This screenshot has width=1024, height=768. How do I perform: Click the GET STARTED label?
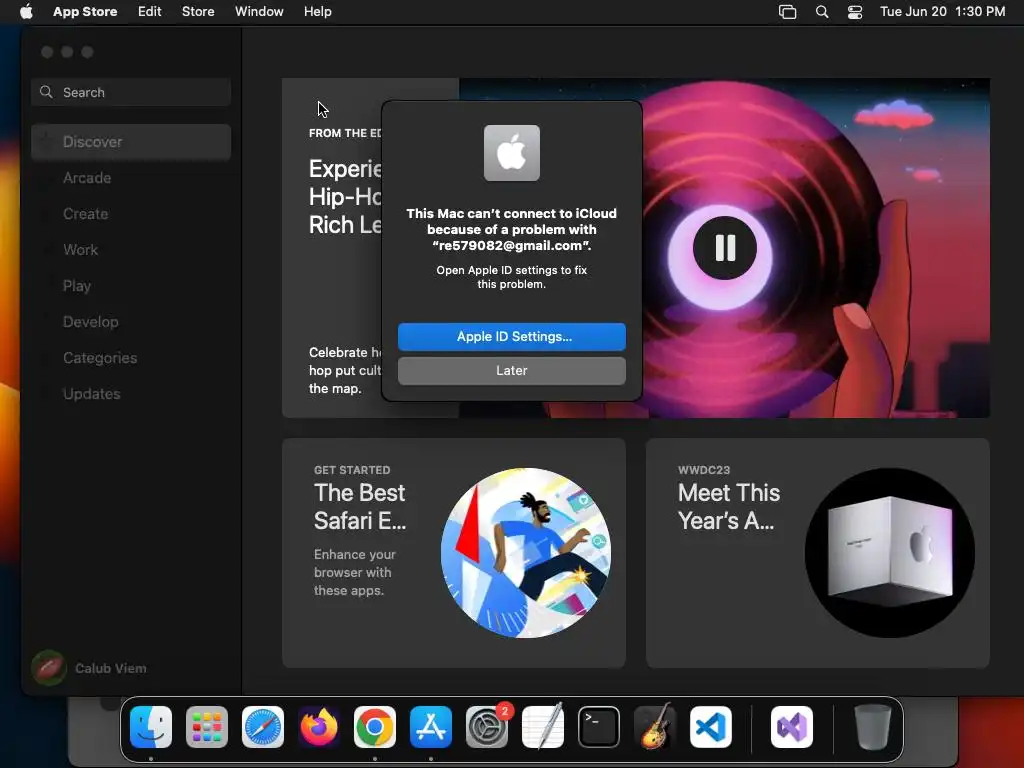[x=352, y=470]
